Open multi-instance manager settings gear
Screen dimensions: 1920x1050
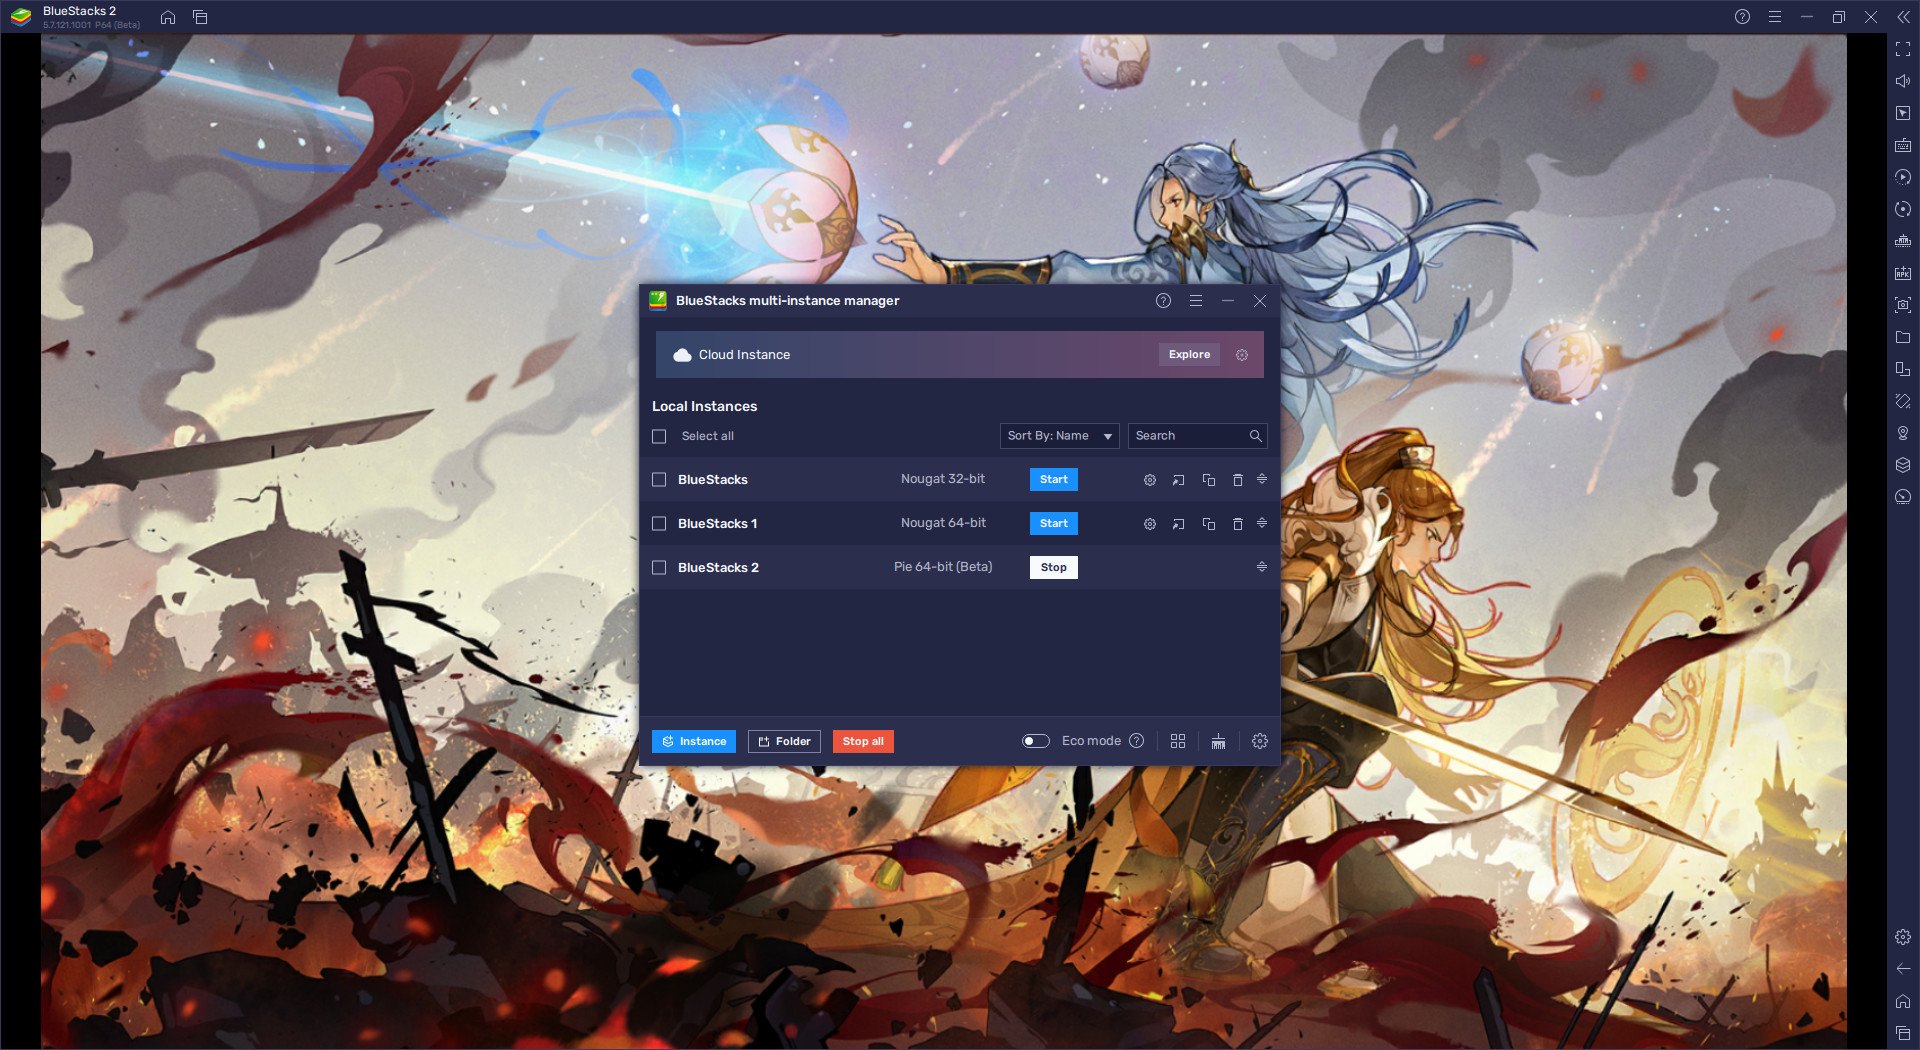tap(1260, 741)
